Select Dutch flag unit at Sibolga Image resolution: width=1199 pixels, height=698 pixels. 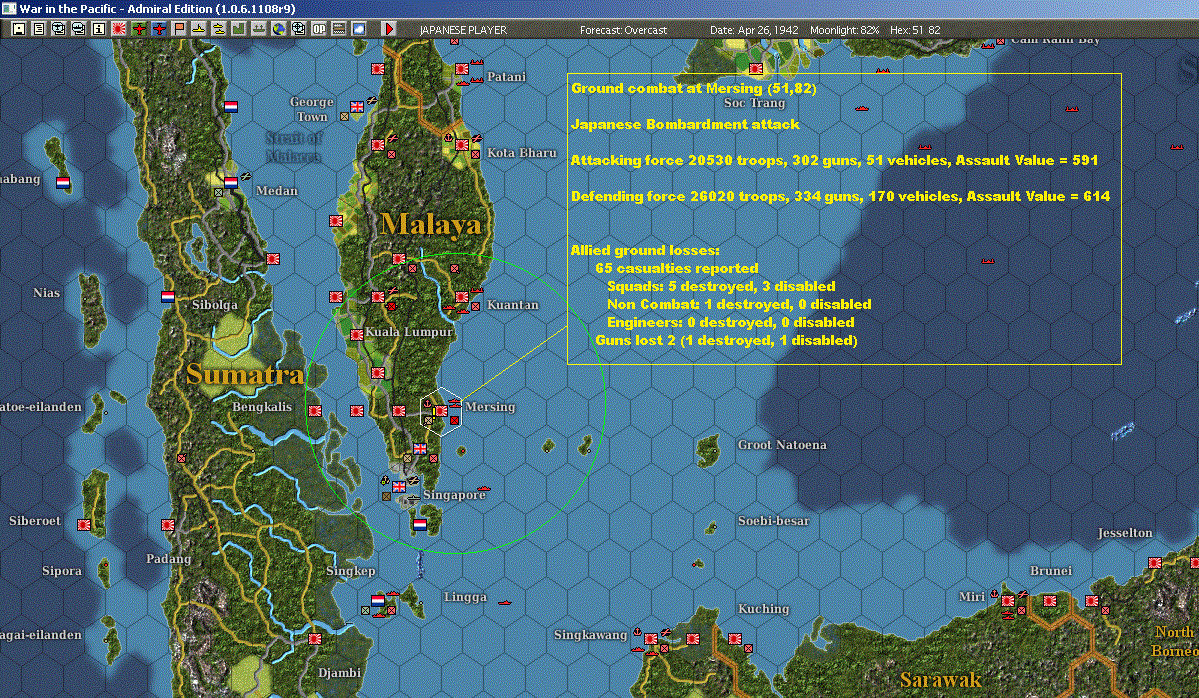coord(168,297)
